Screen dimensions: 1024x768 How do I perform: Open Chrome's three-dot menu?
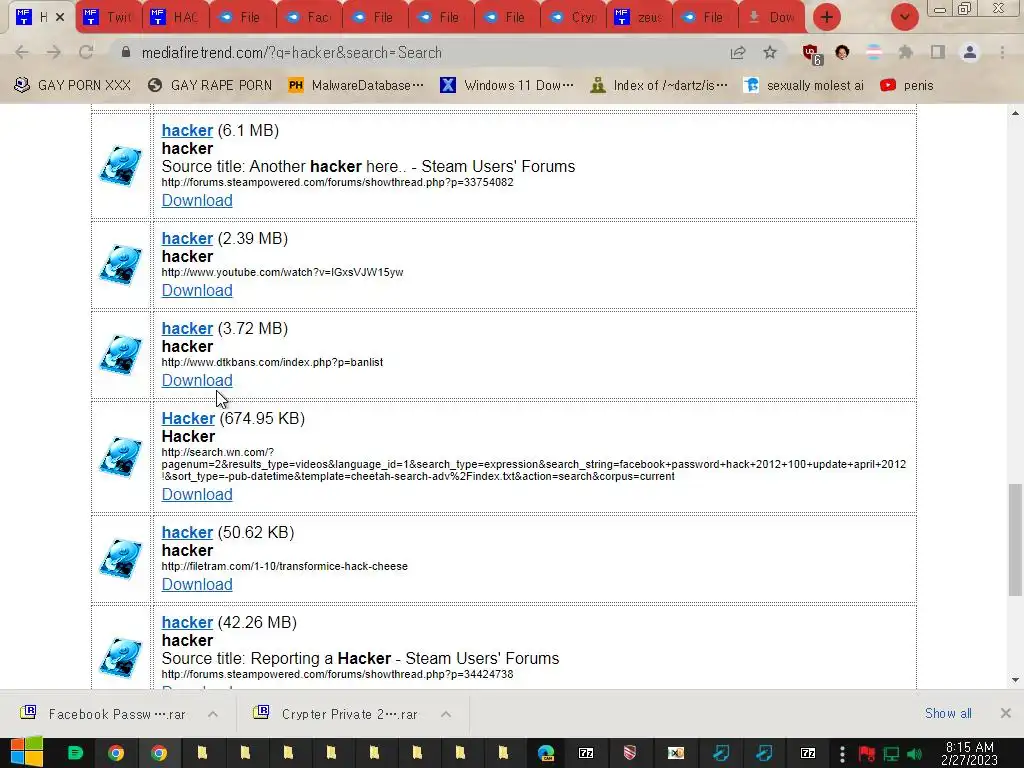1002,52
